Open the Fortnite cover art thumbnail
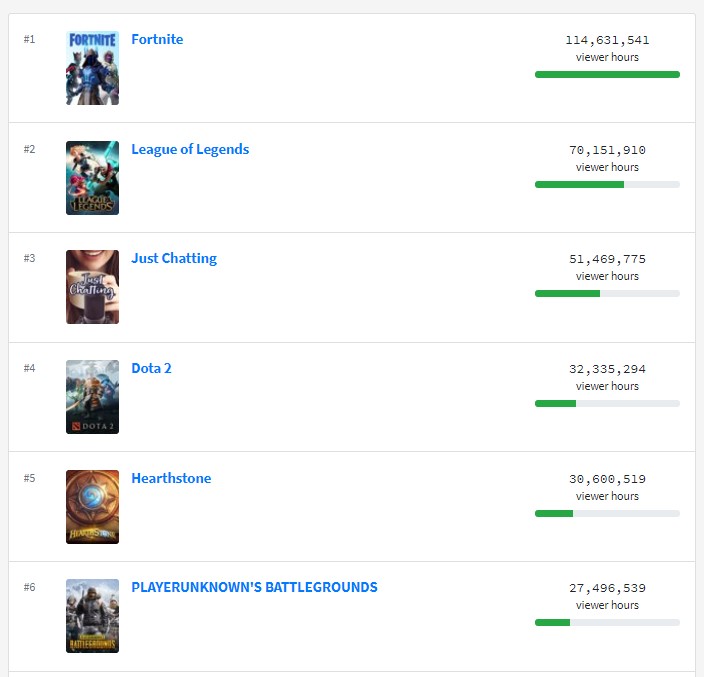 pyautogui.click(x=92, y=68)
